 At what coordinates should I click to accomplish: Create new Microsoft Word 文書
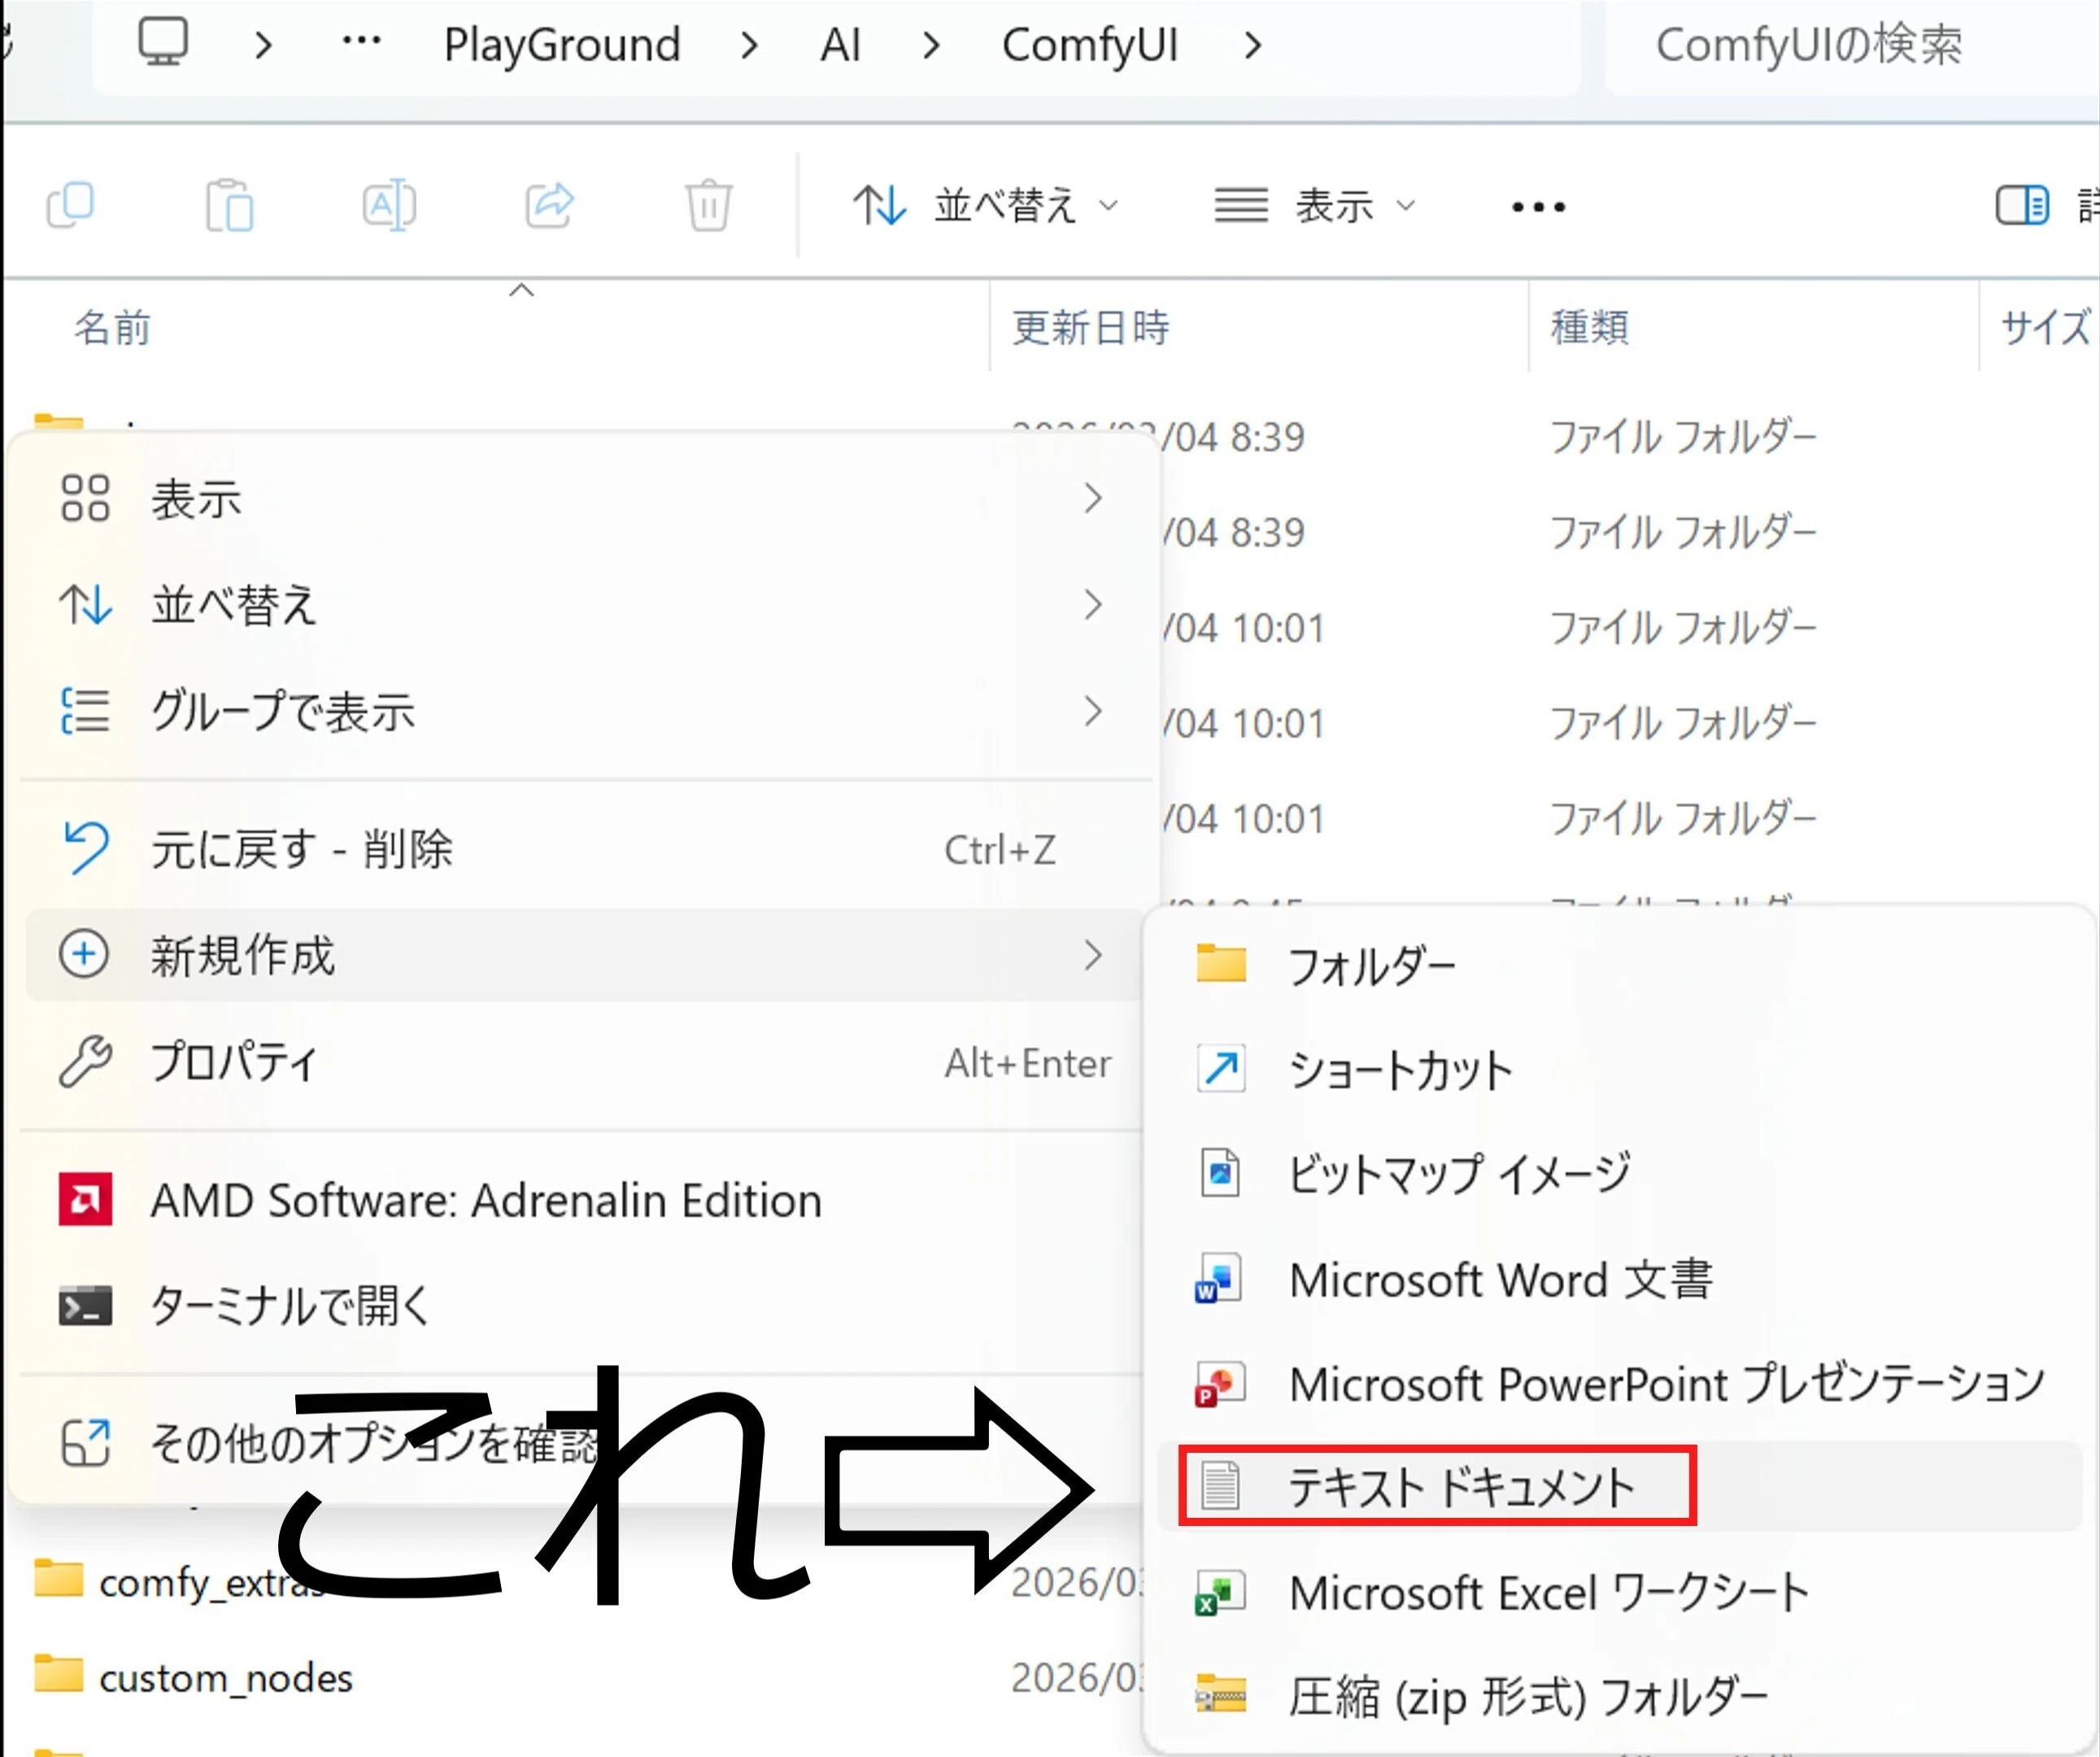[x=1620, y=1279]
